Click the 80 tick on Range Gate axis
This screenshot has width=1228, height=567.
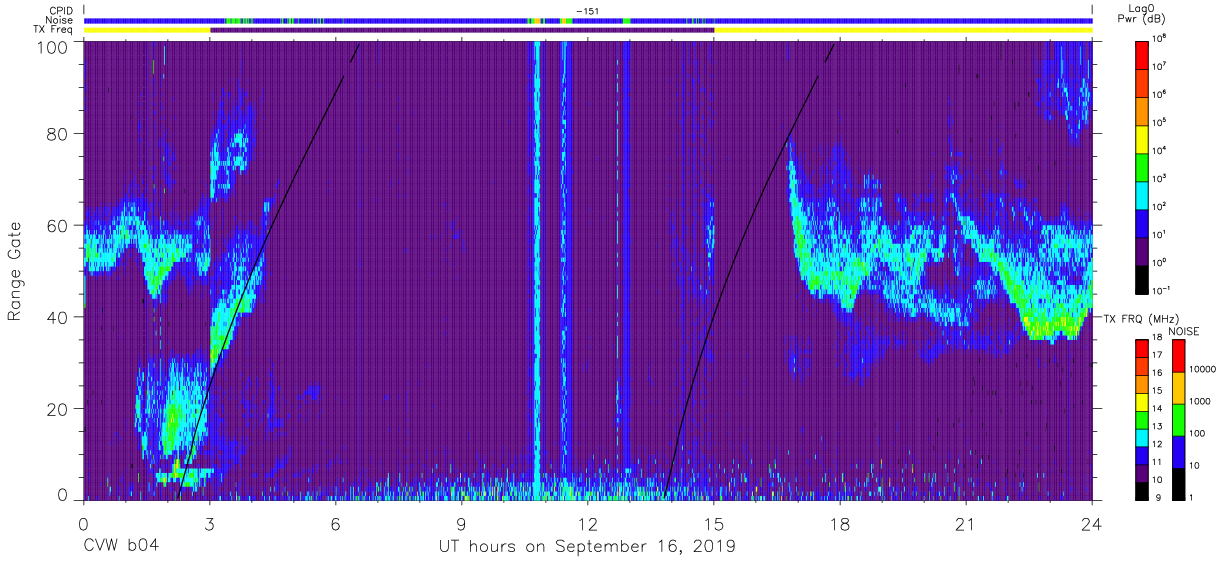tap(59, 134)
